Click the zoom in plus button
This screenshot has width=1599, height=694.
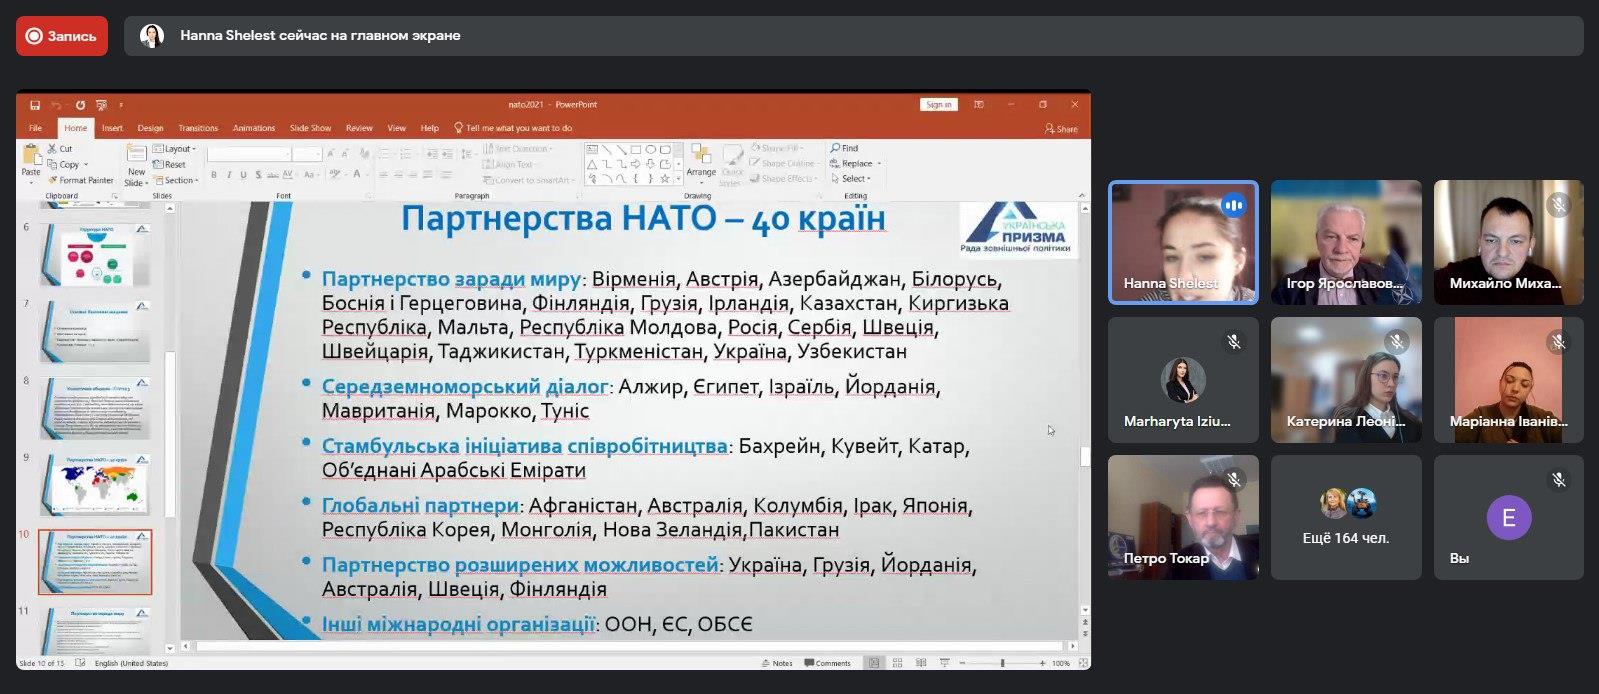(x=1042, y=663)
